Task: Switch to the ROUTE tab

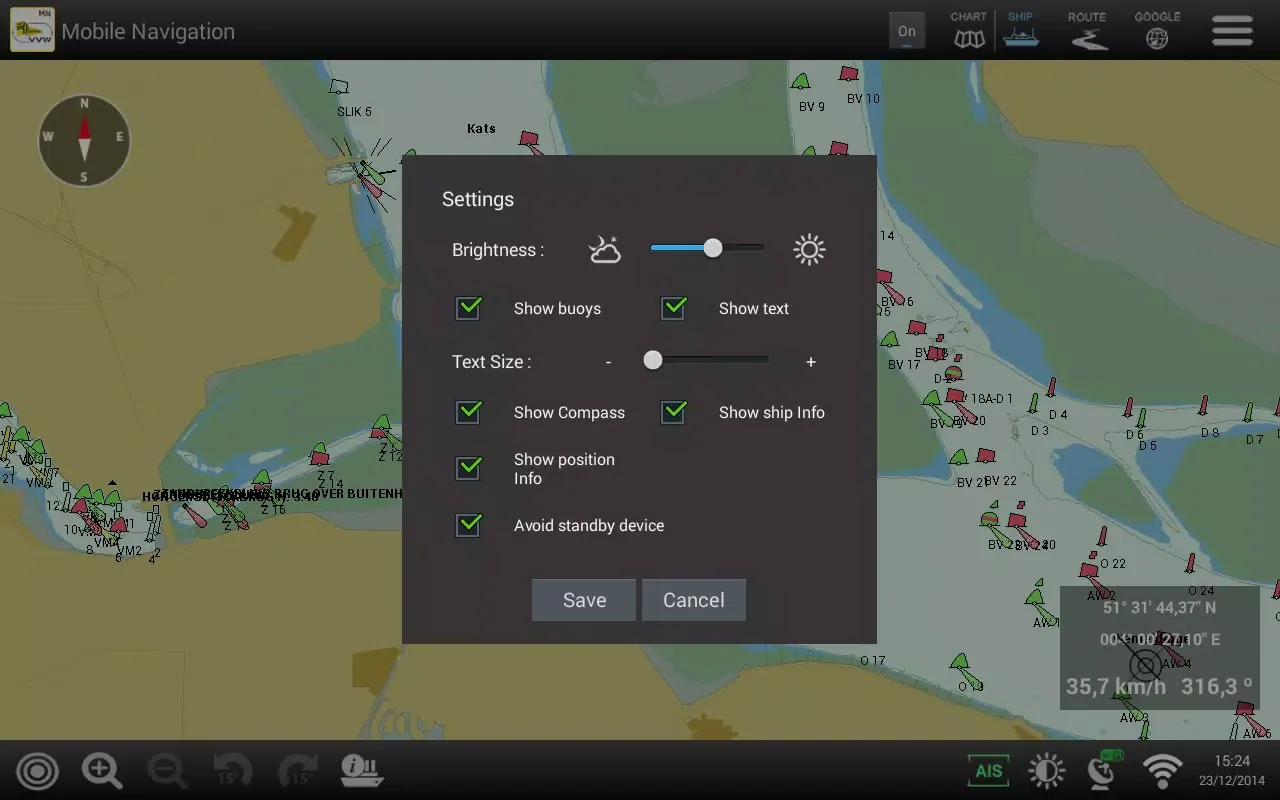Action: point(1087,30)
